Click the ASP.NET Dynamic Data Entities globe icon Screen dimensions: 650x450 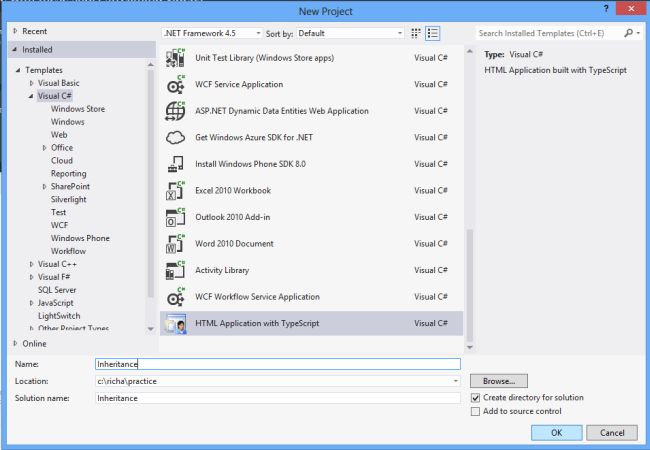pyautogui.click(x=175, y=111)
